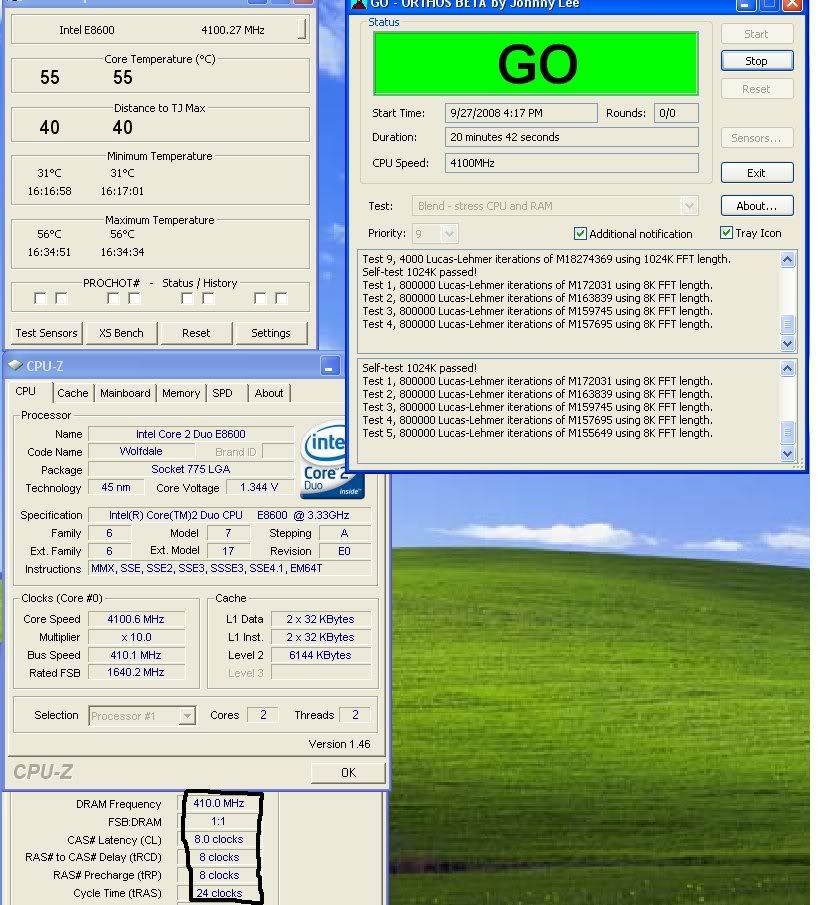Open Settings in the temperature monitor
Image resolution: width=840 pixels, height=905 pixels.
pos(271,333)
